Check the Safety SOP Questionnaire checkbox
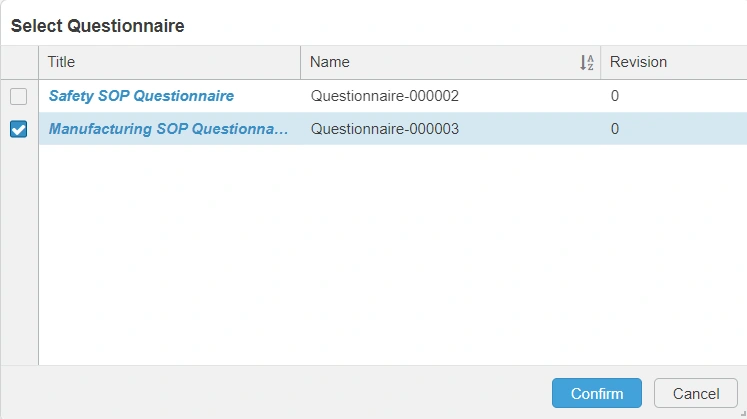Screen dimensions: 747x419 pos(19,97)
